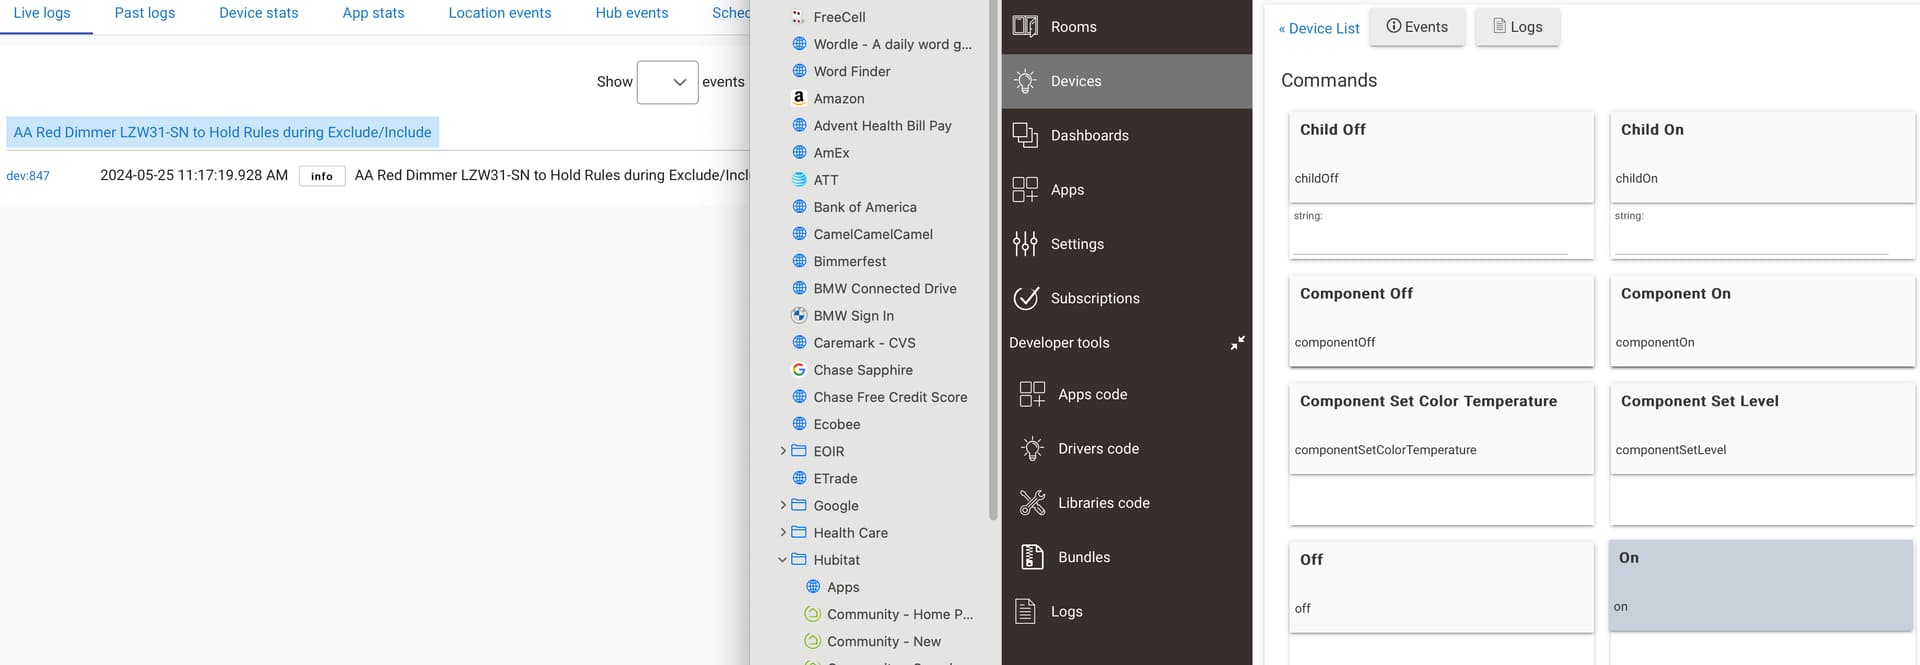Expand the Google bookmarks folder chevron
The width and height of the screenshot is (1920, 665).
783,506
